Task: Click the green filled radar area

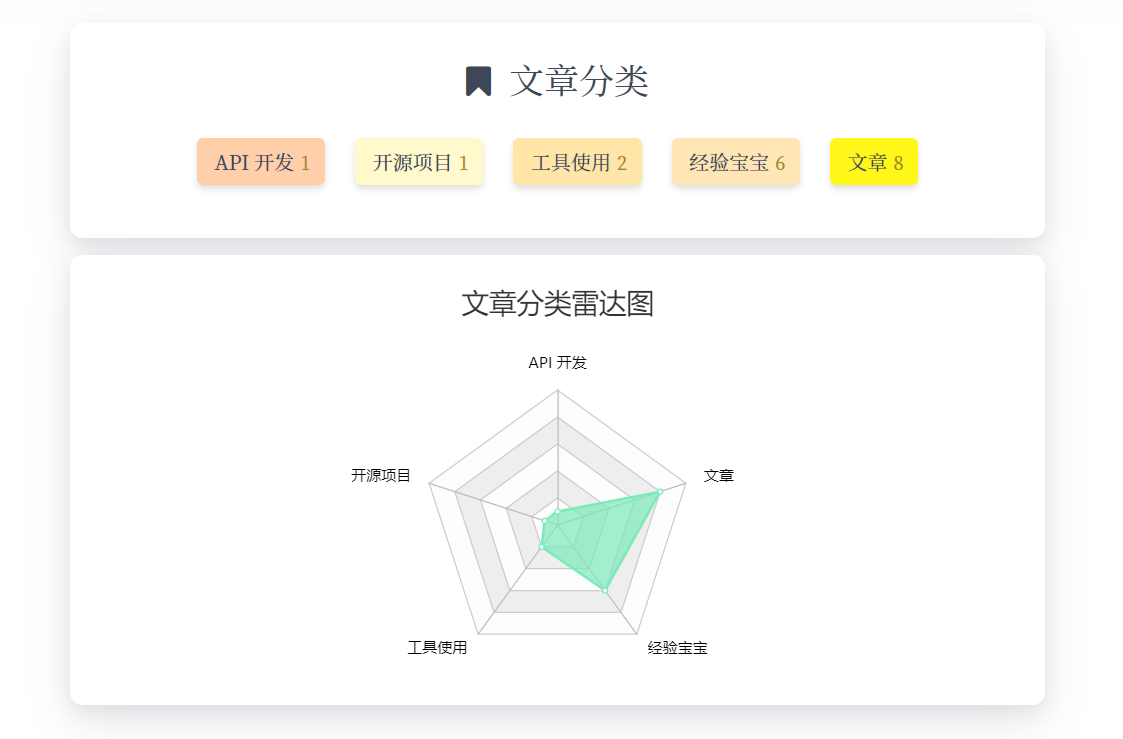Action: tap(600, 535)
